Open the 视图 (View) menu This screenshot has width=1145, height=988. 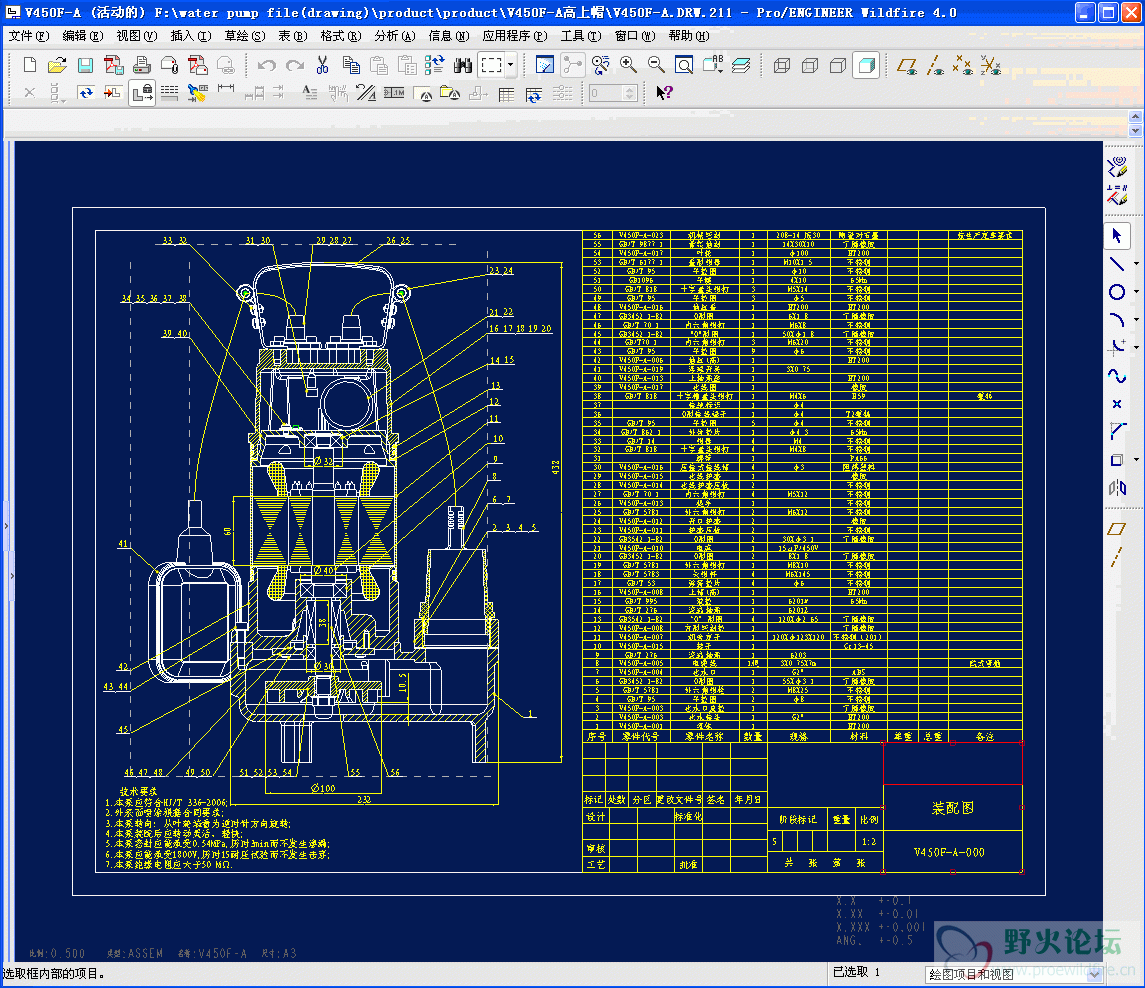pos(137,36)
